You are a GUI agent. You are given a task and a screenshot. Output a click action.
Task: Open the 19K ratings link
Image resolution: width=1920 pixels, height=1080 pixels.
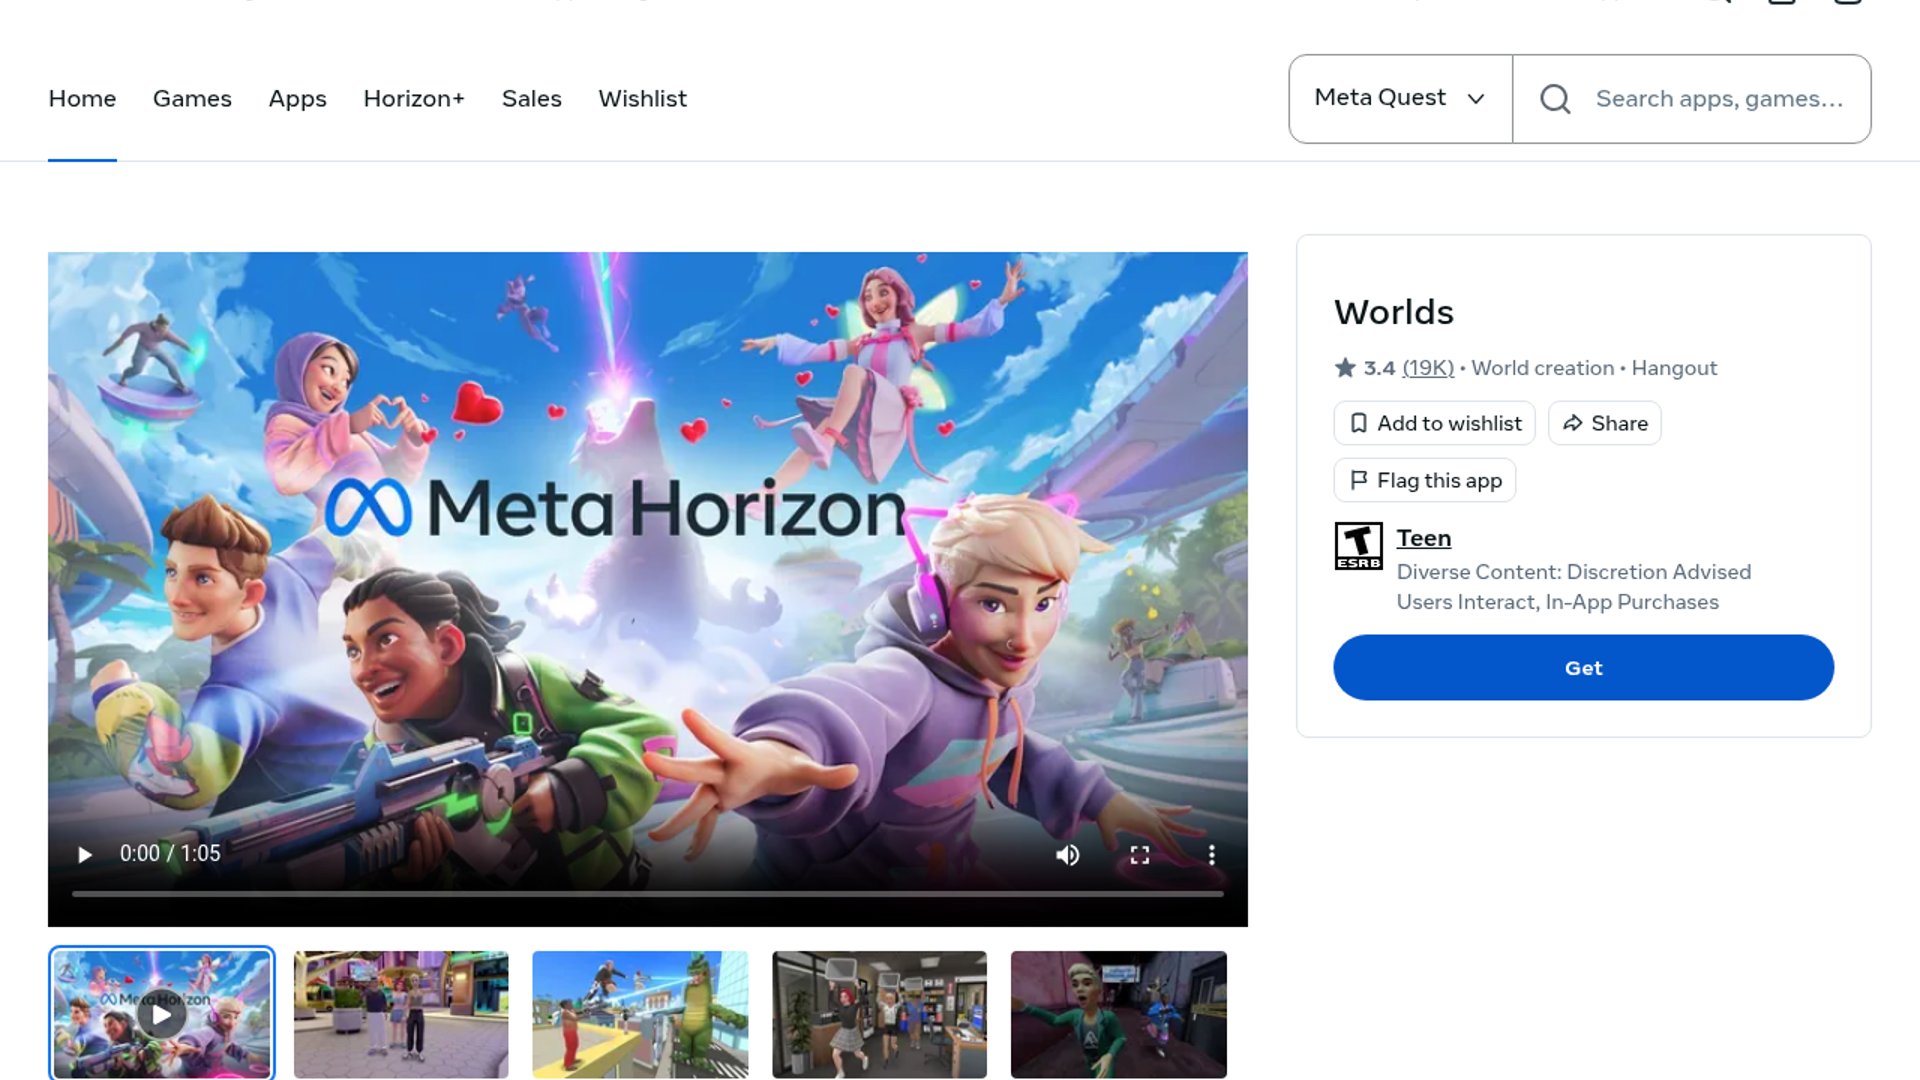pyautogui.click(x=1428, y=368)
